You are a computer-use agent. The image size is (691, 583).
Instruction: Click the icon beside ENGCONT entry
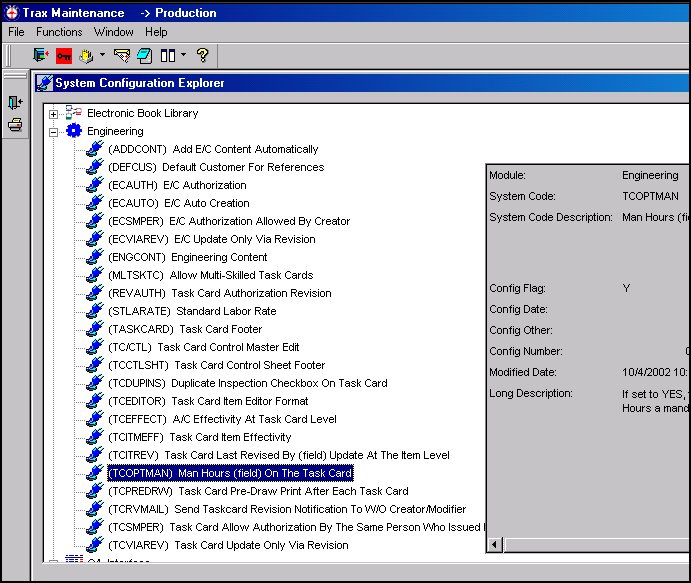[94, 257]
